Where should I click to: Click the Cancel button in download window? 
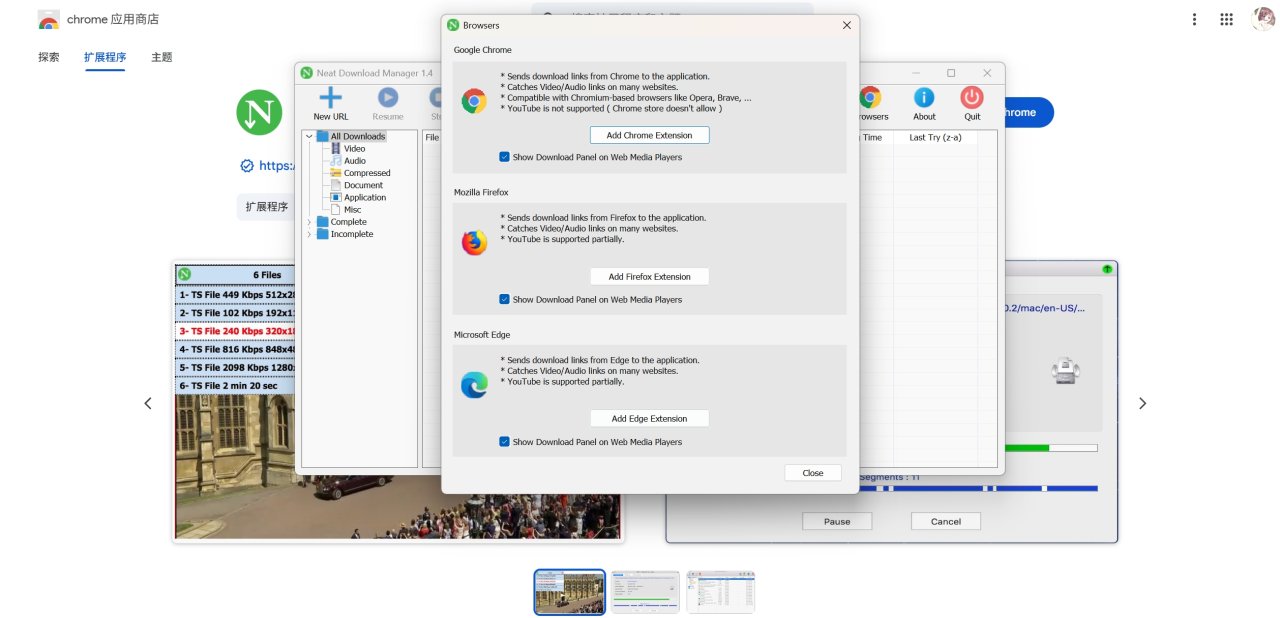tap(946, 521)
